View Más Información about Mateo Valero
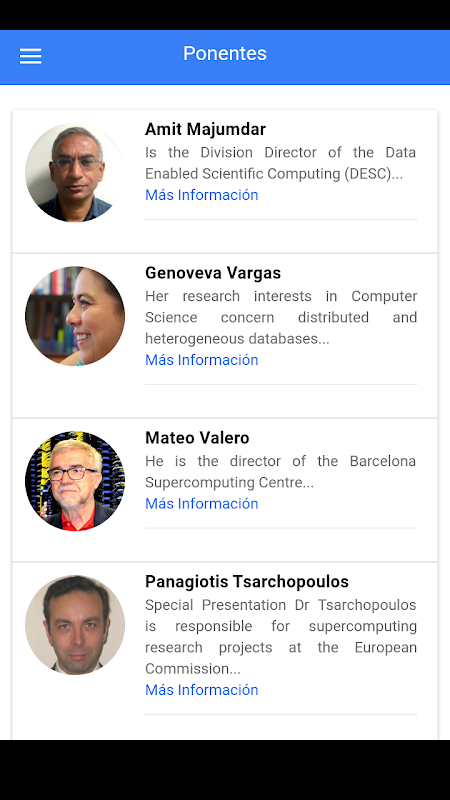Viewport: 450px width, 800px height. tap(202, 504)
